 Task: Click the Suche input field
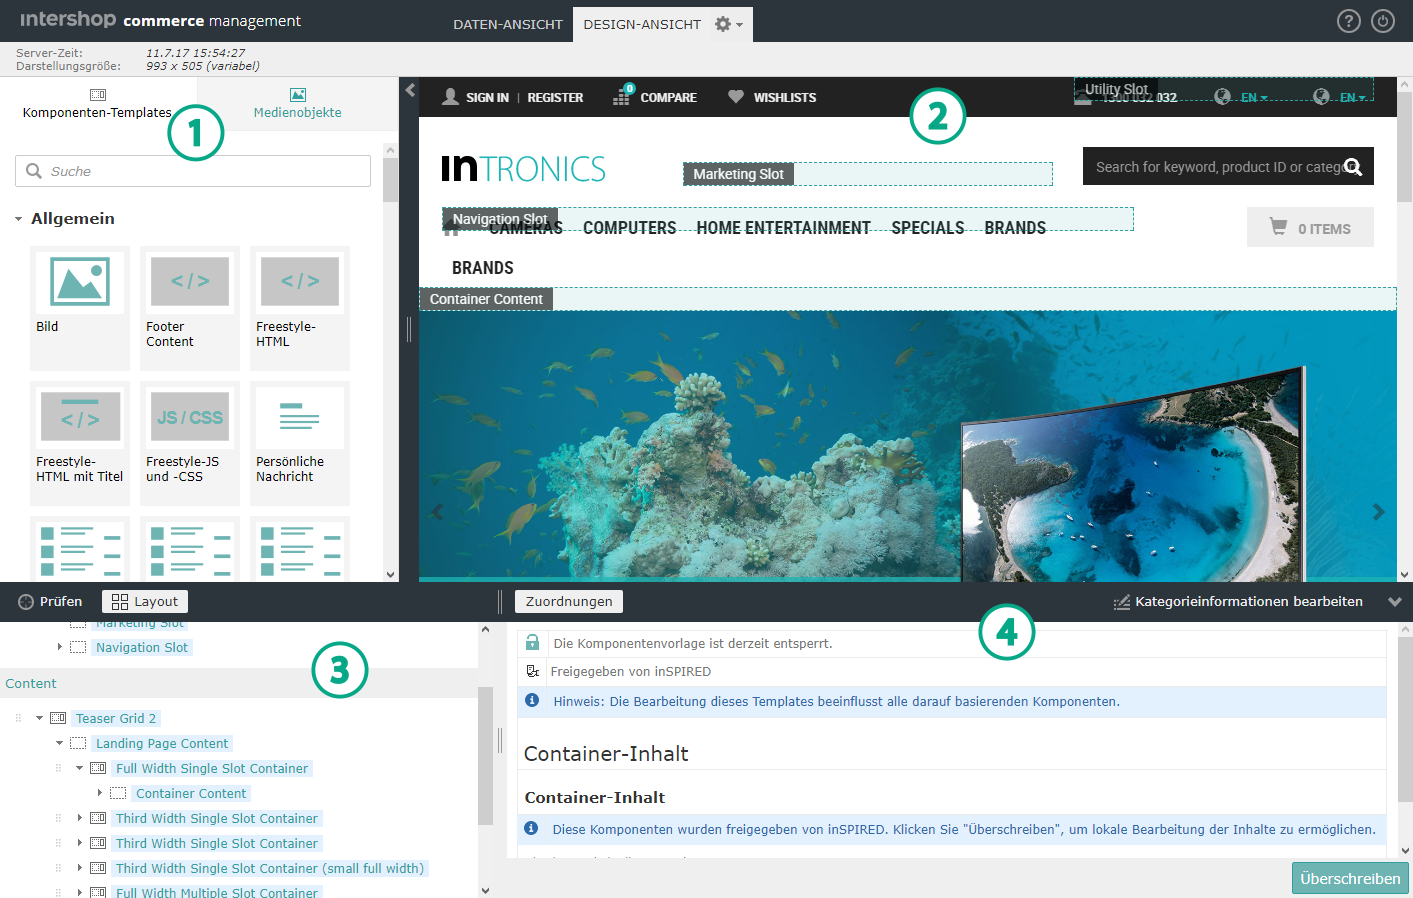click(192, 170)
